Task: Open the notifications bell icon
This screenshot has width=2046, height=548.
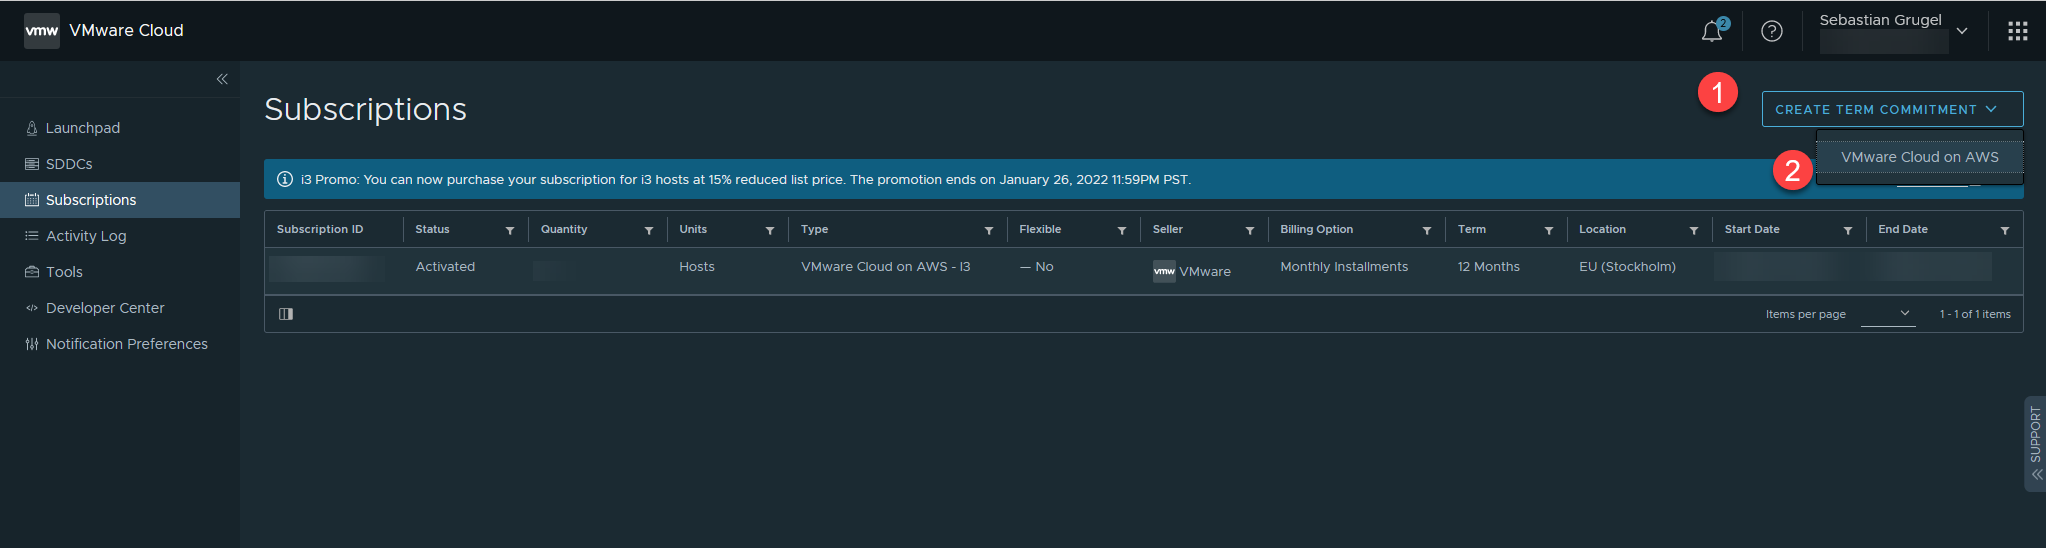Action: [x=1712, y=31]
